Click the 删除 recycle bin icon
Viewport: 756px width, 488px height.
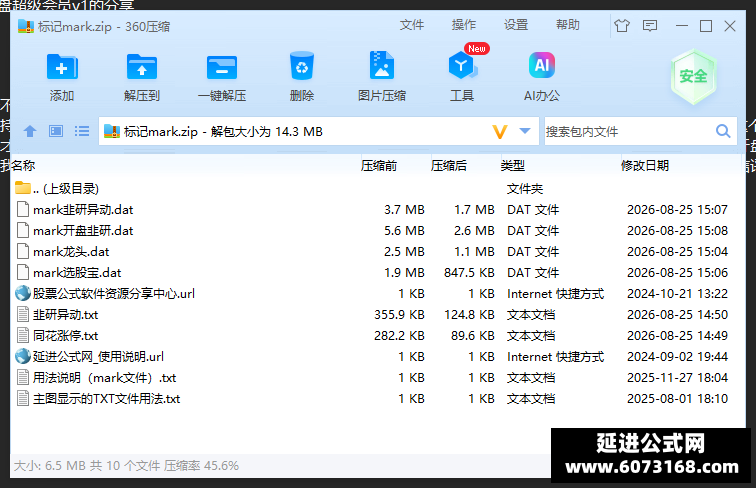tap(302, 66)
